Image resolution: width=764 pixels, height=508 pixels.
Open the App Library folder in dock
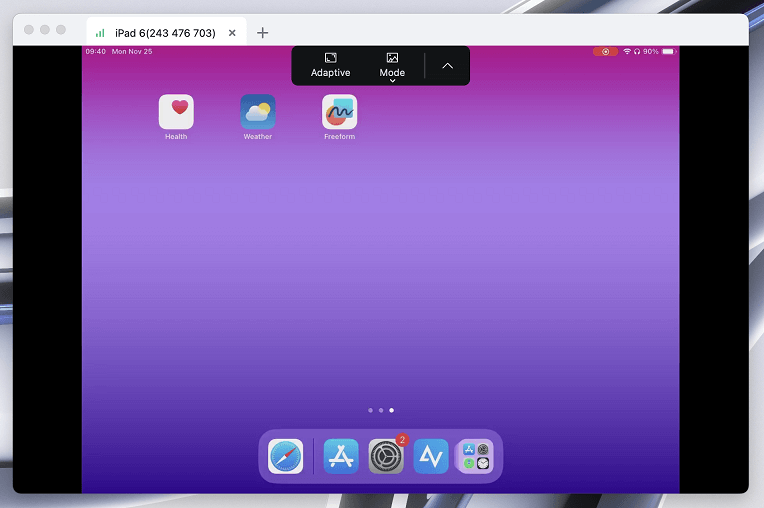click(x=476, y=456)
